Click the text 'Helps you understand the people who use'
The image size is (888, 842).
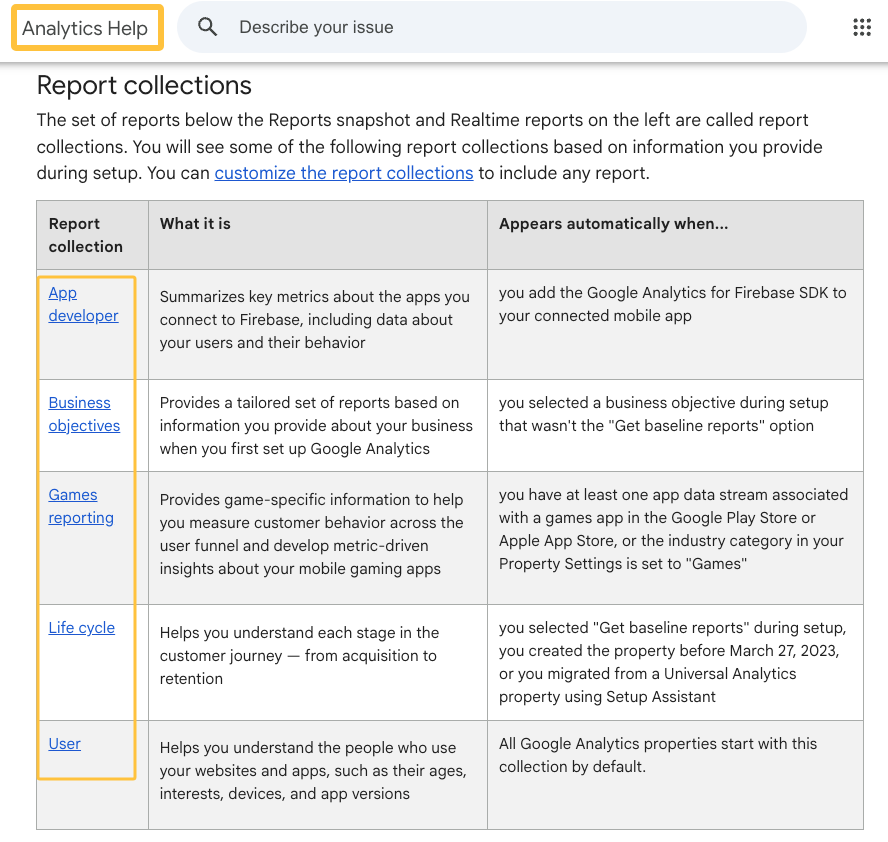click(x=308, y=747)
